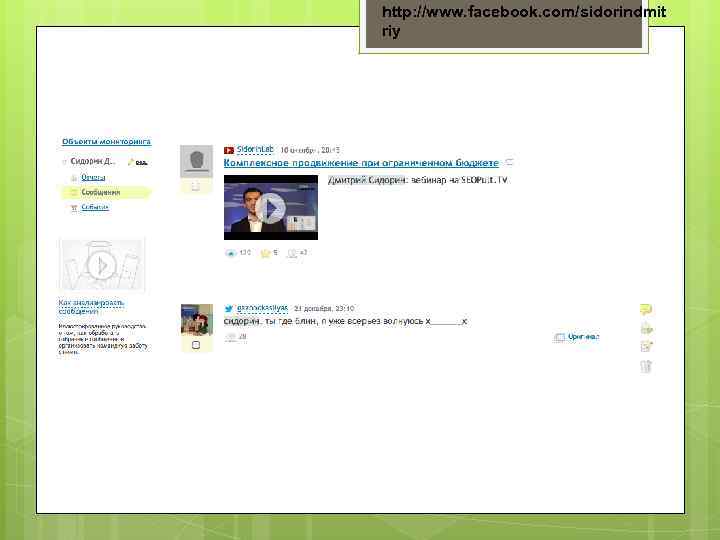720x540 pixels.
Task: Click the small icon after the post title
Action: pos(509,163)
